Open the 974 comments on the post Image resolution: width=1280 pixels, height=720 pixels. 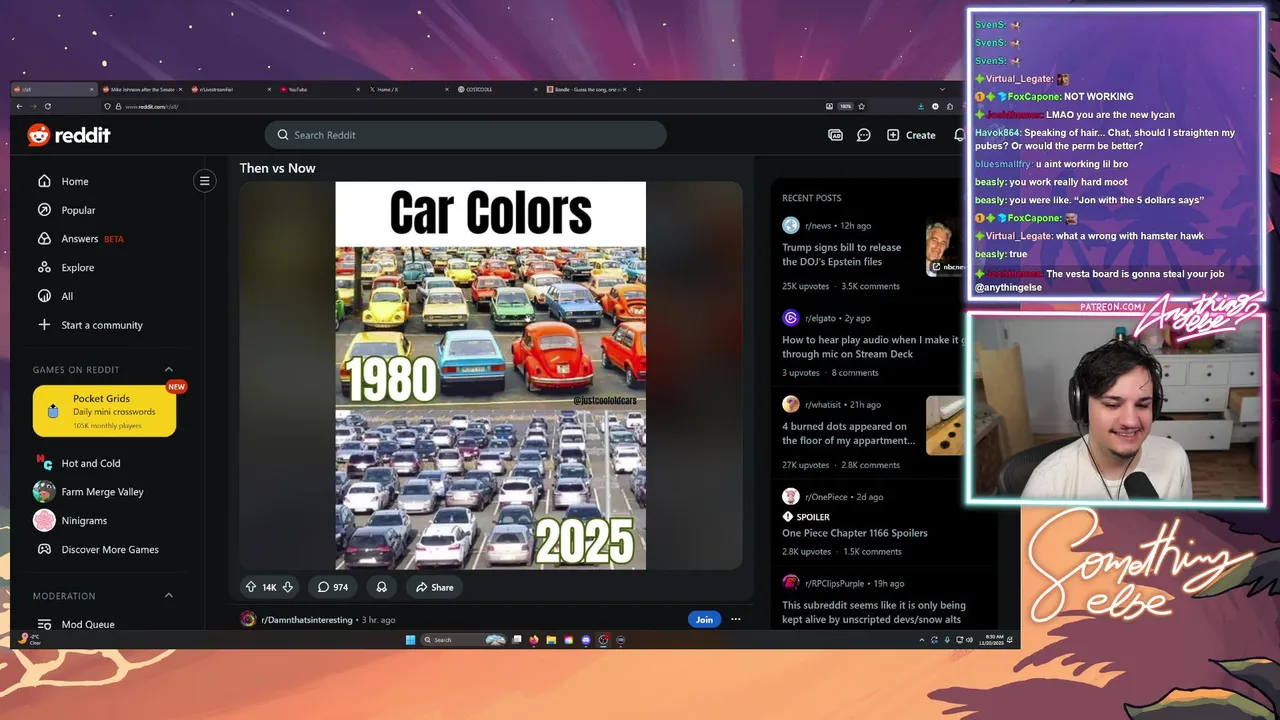pyautogui.click(x=333, y=587)
